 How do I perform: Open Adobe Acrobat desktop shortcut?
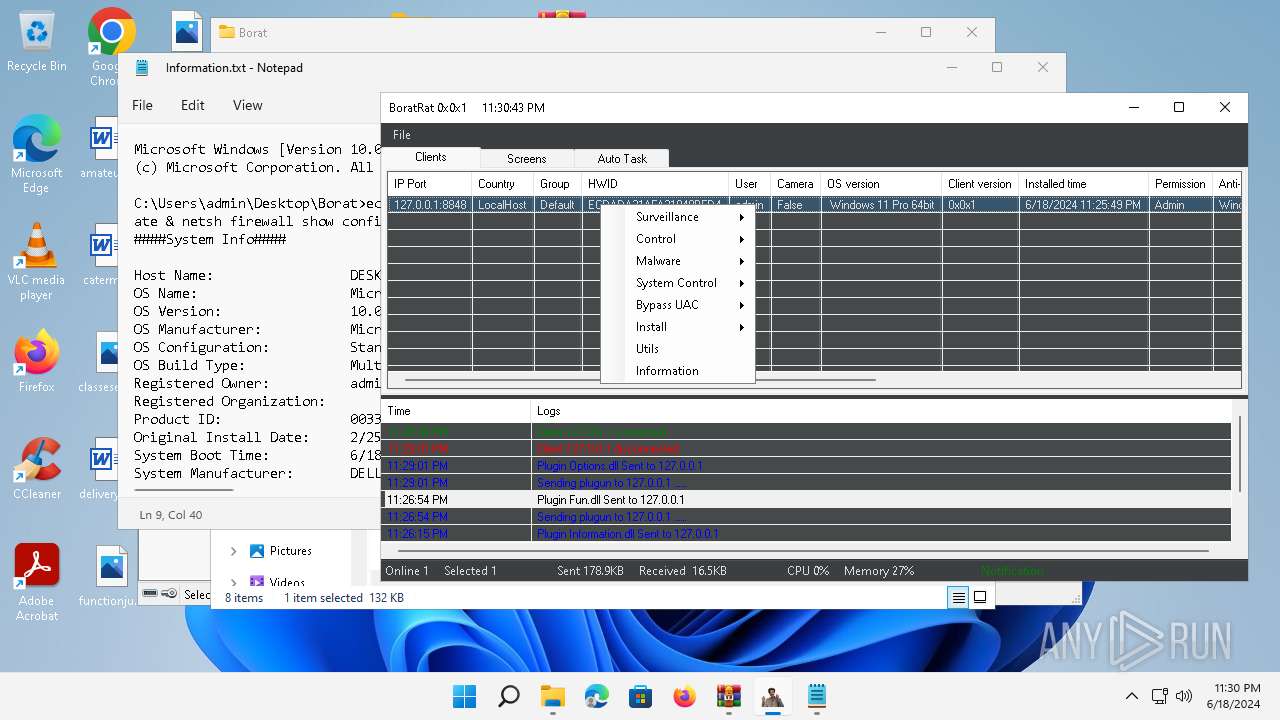[x=37, y=583]
